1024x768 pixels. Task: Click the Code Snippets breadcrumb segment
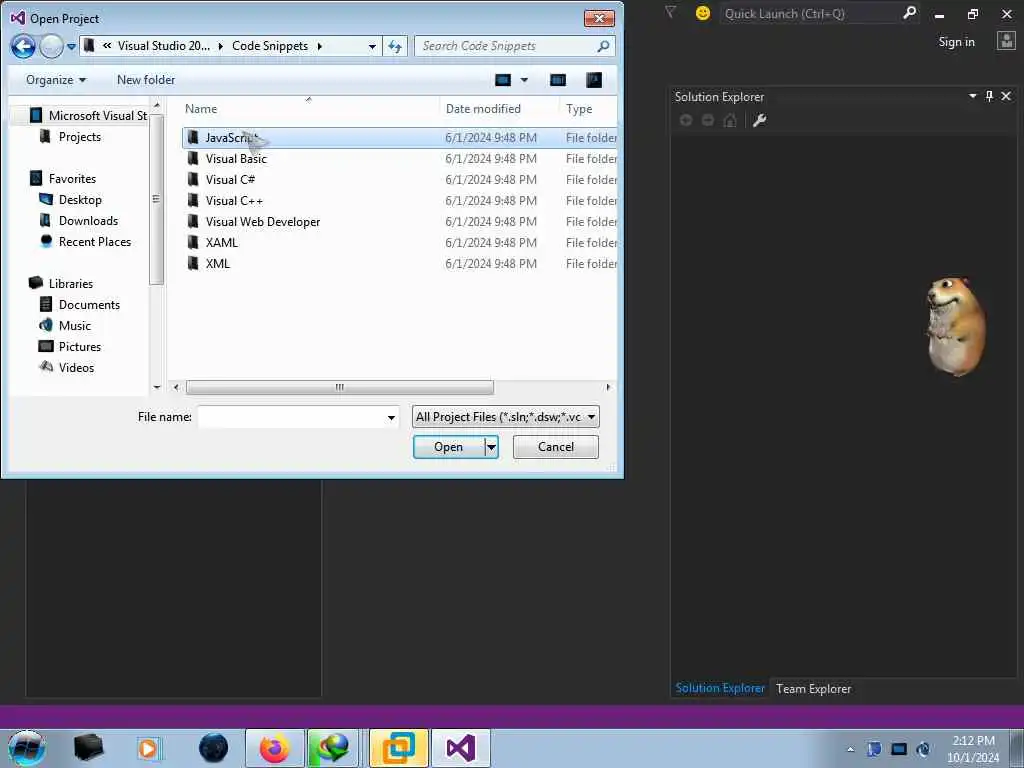tap(270, 46)
